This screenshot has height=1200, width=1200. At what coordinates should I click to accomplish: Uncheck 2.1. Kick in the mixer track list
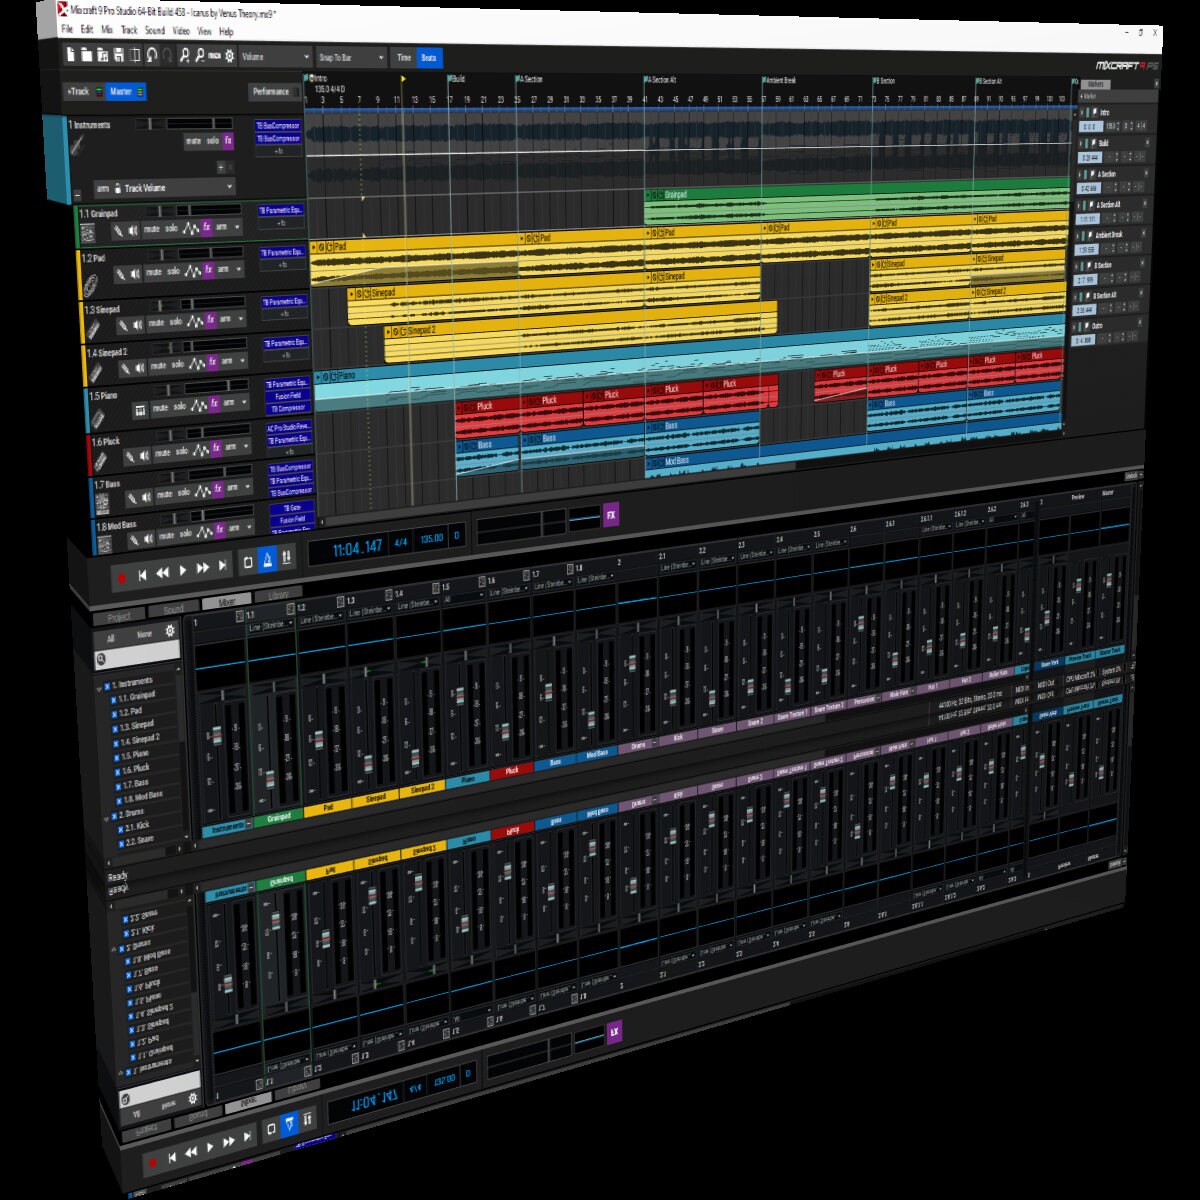[x=119, y=829]
